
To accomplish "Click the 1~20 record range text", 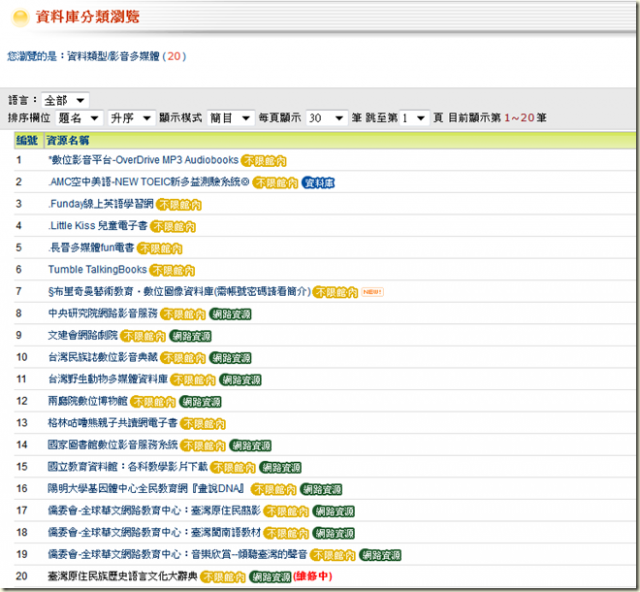I will coord(520,118).
